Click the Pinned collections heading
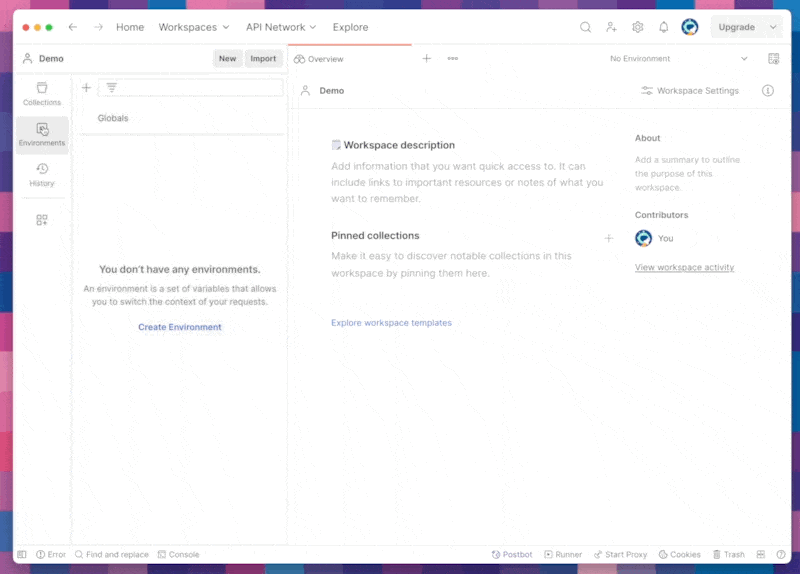The image size is (800, 574). (x=375, y=236)
